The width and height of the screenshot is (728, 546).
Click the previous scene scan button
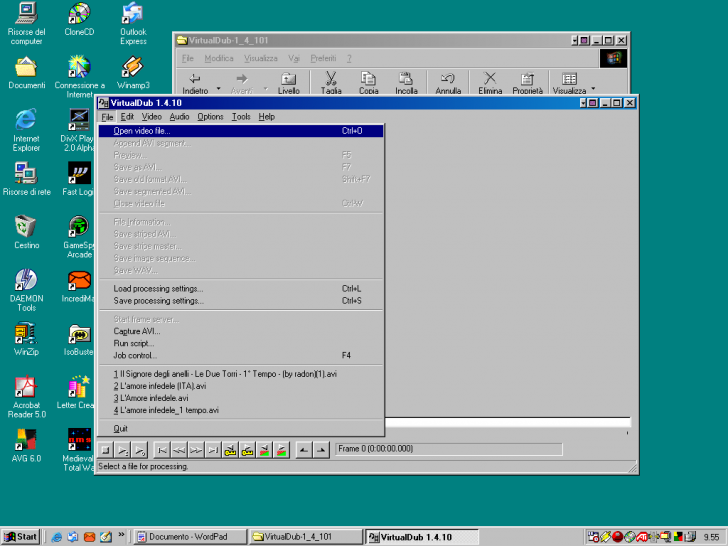pyautogui.click(x=265, y=450)
